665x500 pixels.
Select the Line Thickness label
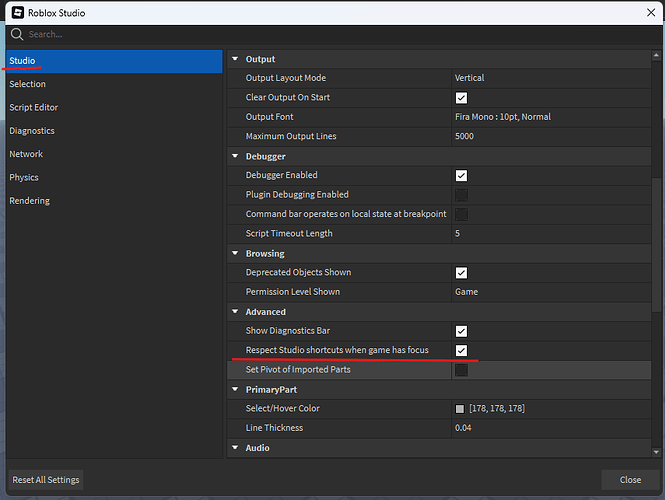click(274, 428)
